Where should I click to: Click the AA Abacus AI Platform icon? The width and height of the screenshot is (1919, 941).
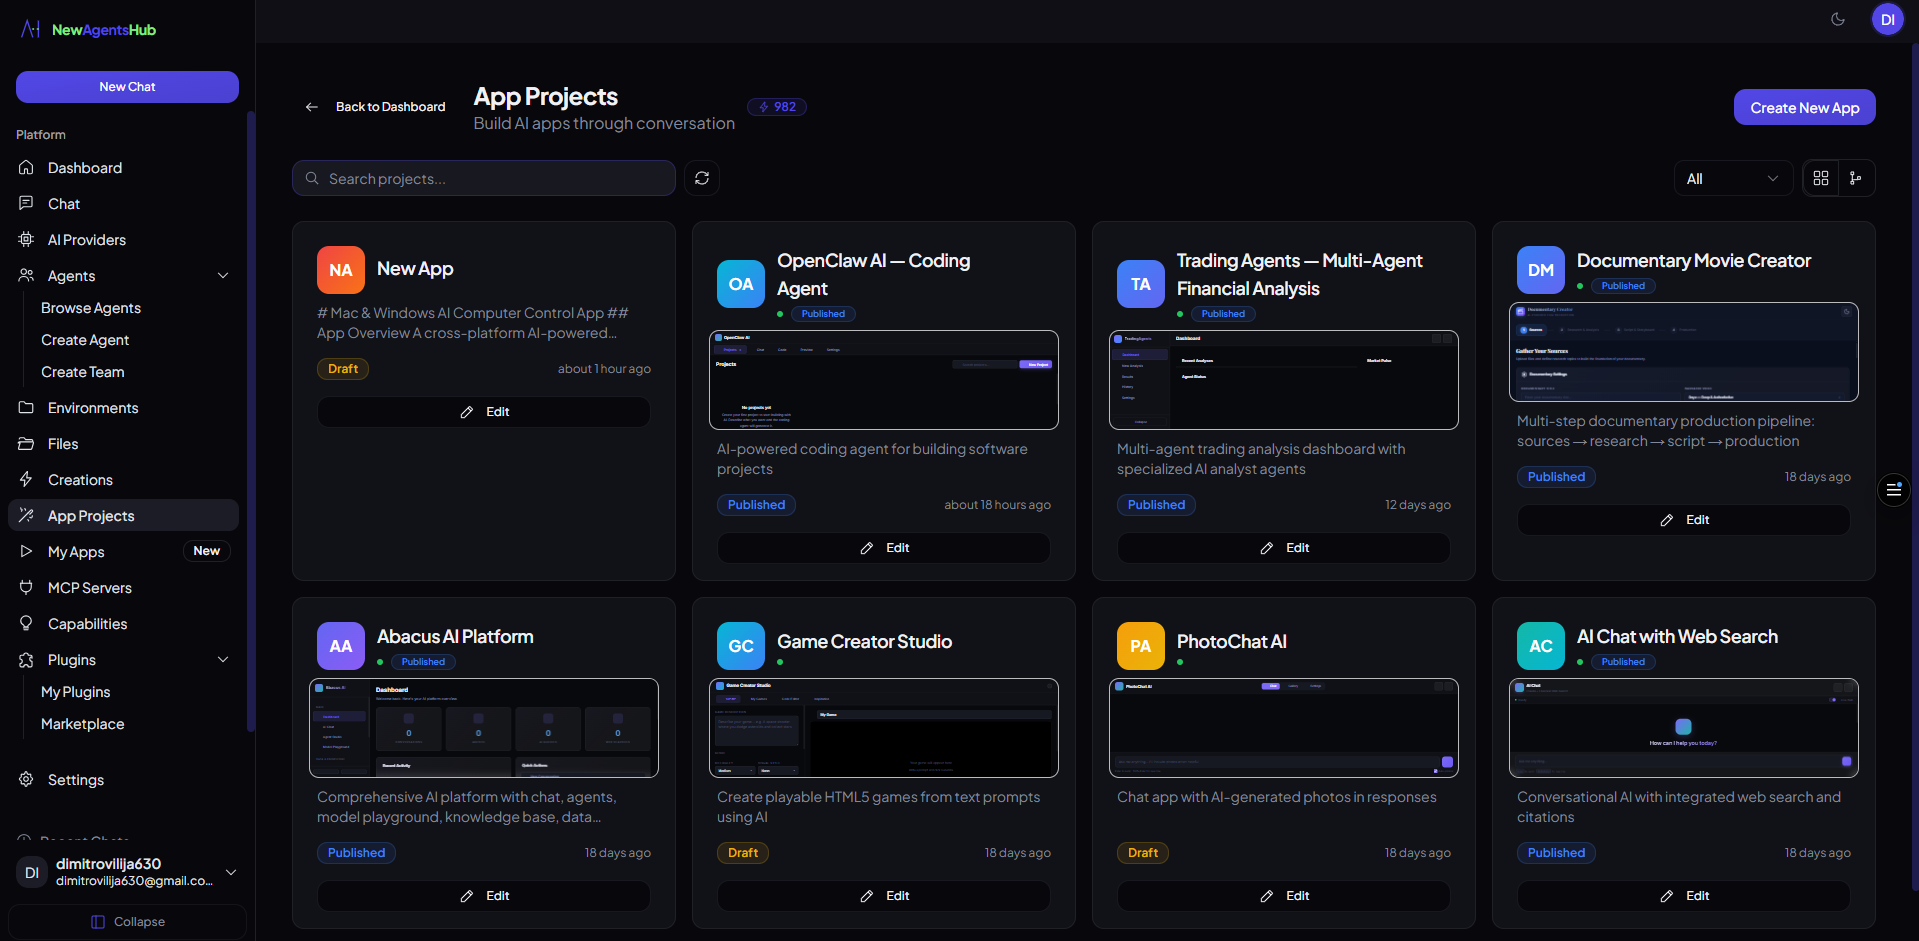[x=341, y=646]
